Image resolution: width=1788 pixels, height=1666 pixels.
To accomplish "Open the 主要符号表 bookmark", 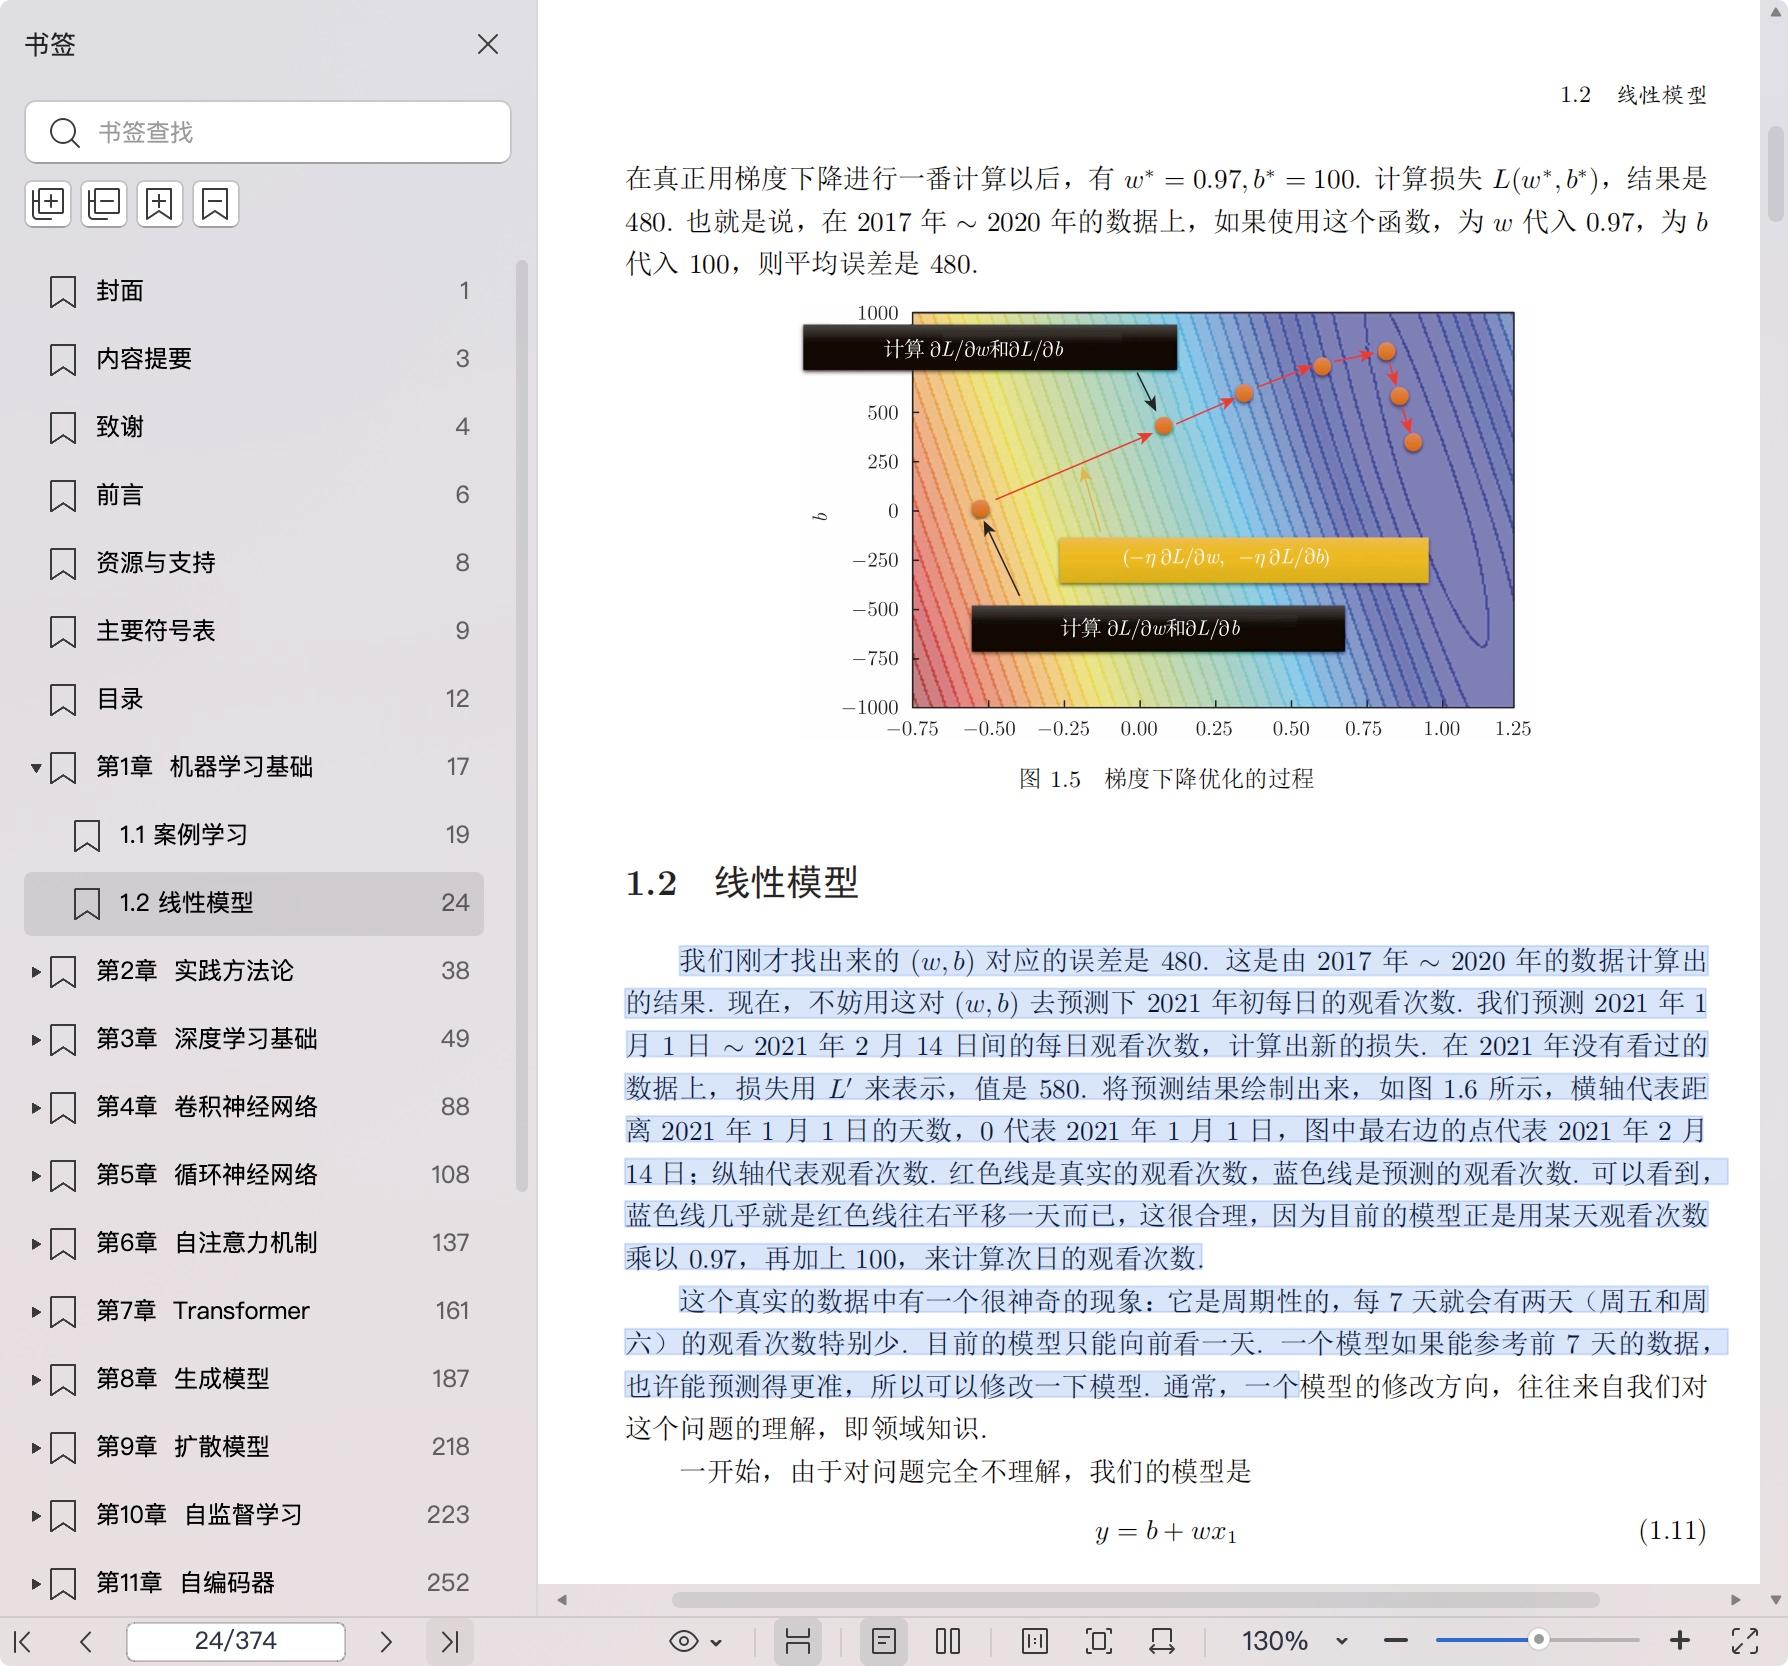I will [254, 631].
